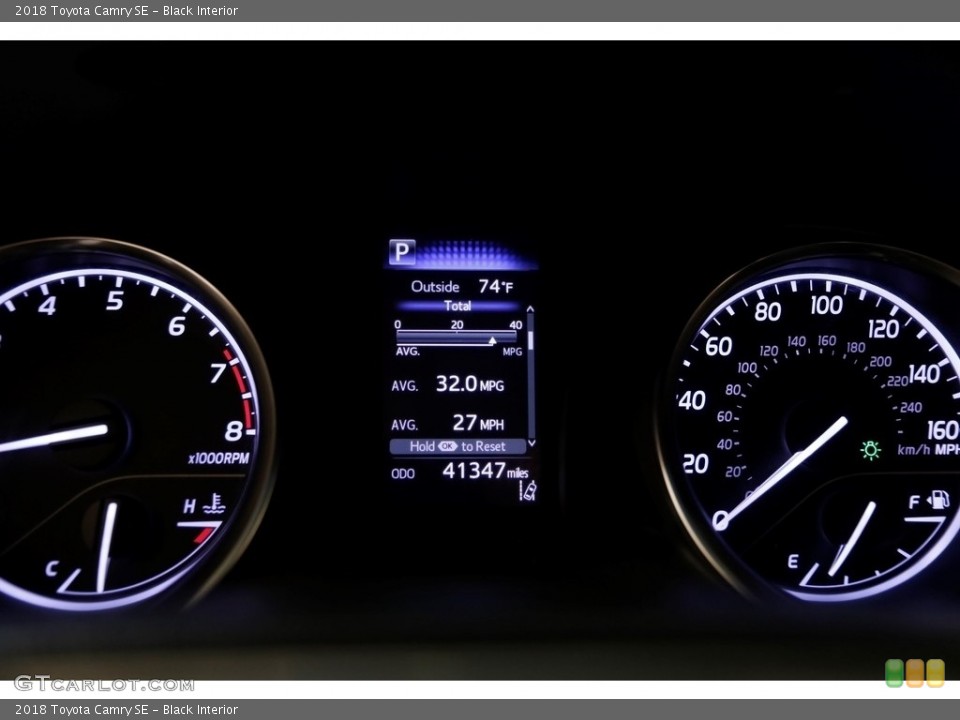Click the green headlight indicator icon
Screen dimensions: 960x720
pyautogui.click(x=870, y=450)
